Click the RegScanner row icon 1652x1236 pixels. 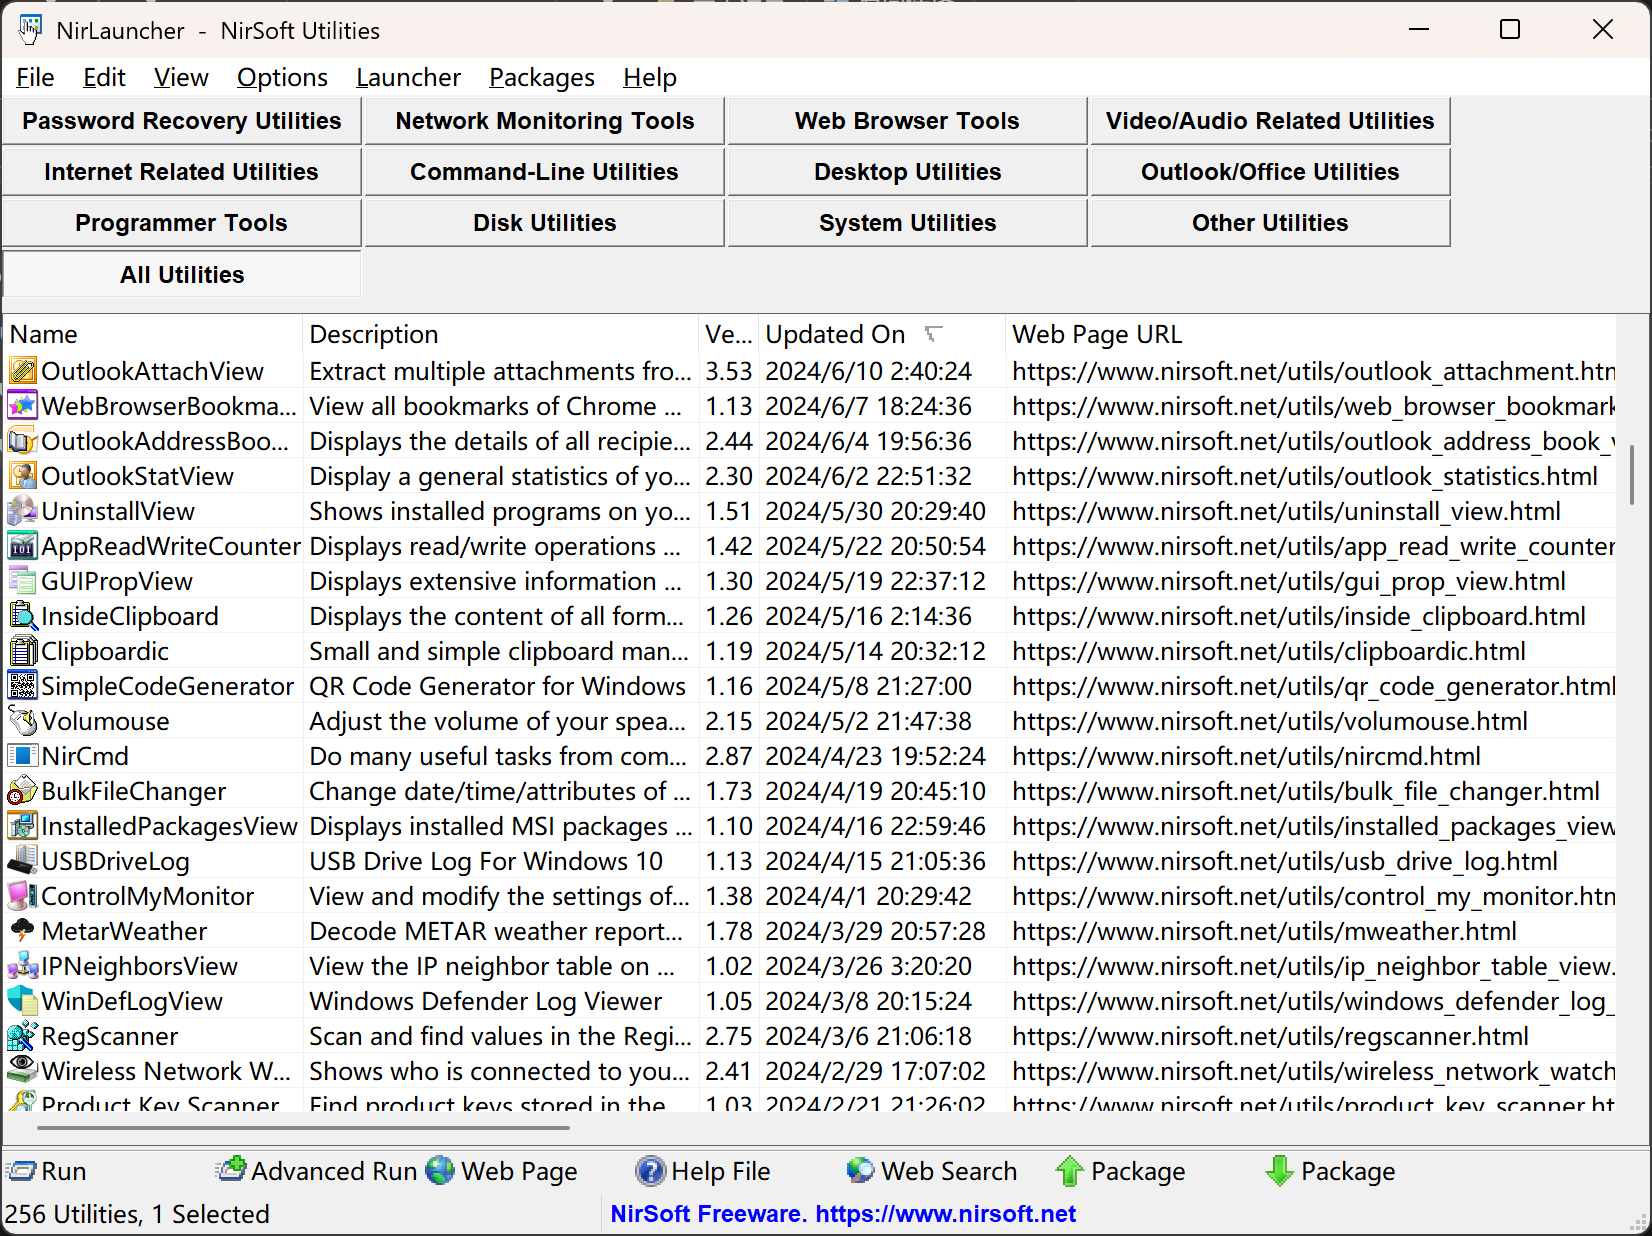pyautogui.click(x=22, y=1036)
